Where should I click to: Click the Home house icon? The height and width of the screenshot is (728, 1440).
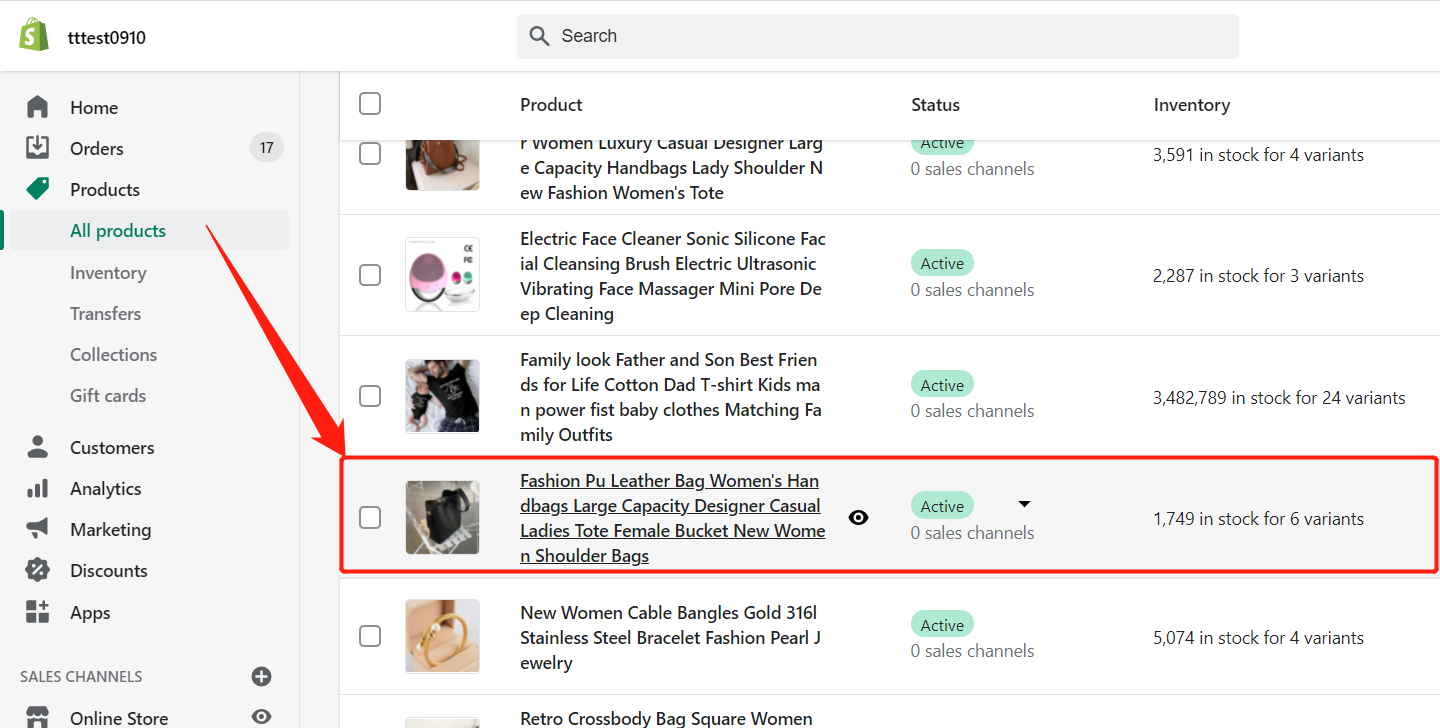(x=37, y=106)
